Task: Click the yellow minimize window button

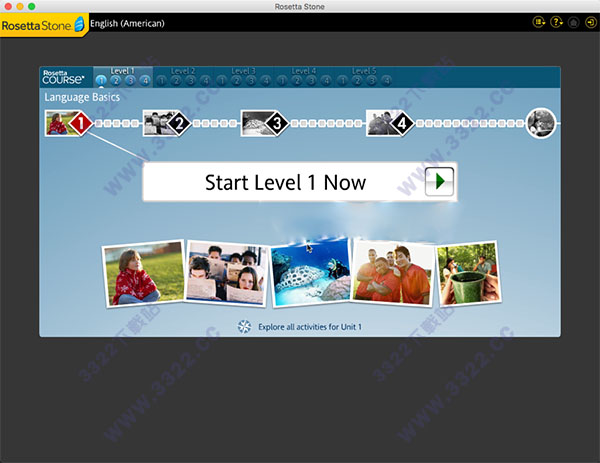Action: click(x=20, y=6)
